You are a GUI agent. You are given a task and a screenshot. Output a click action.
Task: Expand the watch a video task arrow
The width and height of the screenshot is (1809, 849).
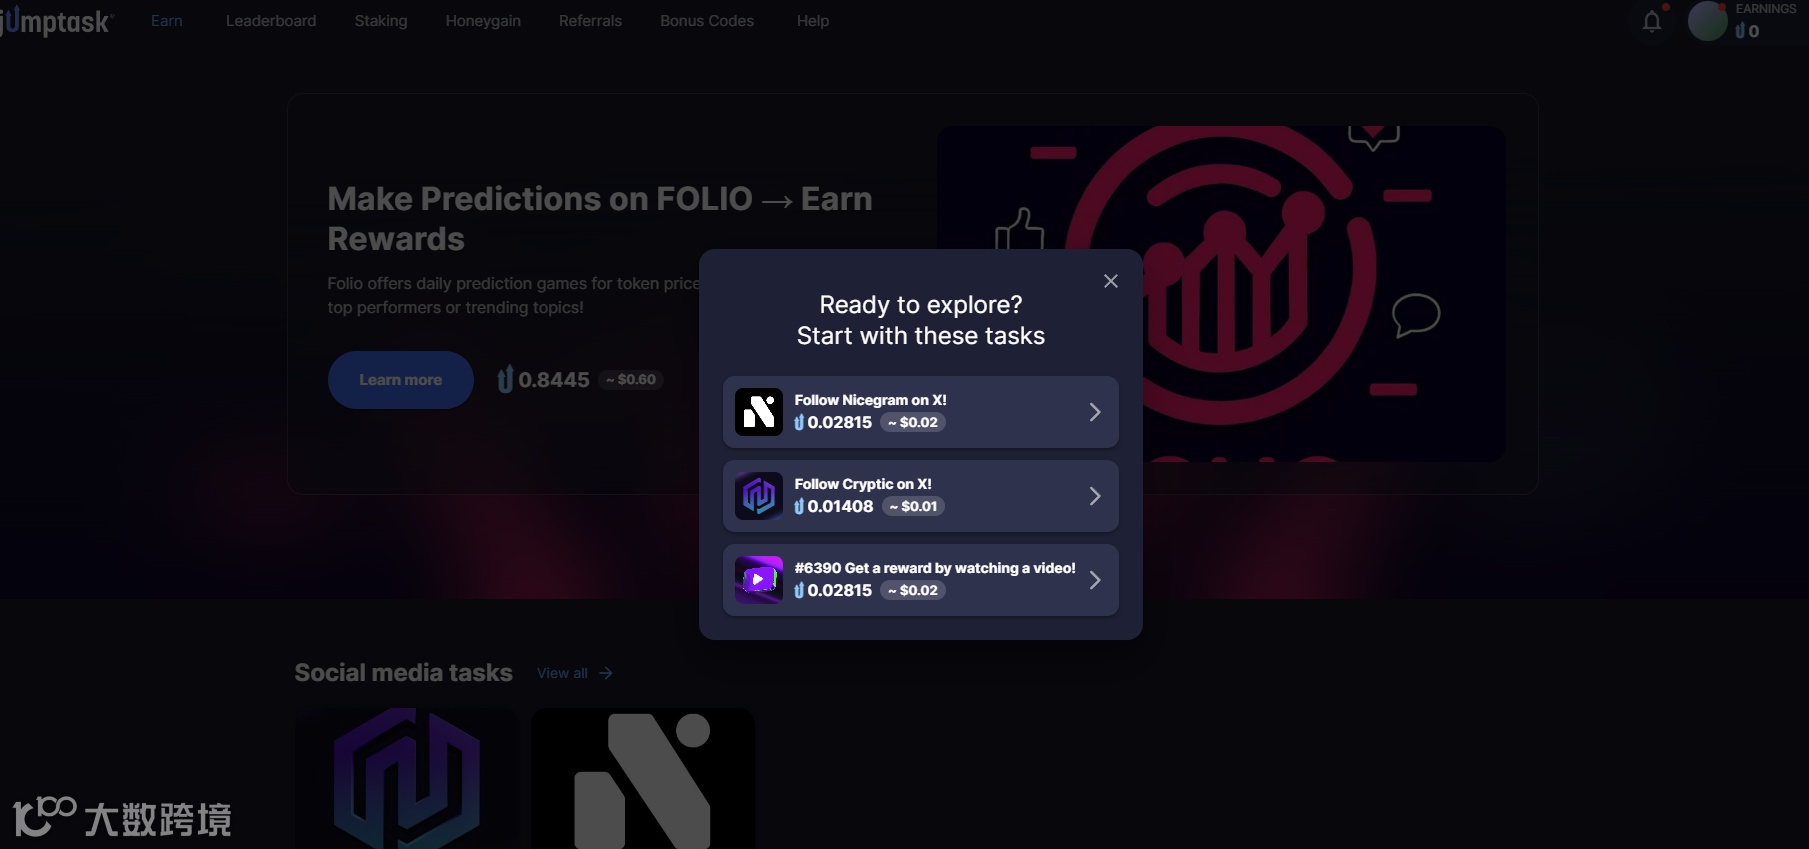(x=1095, y=580)
